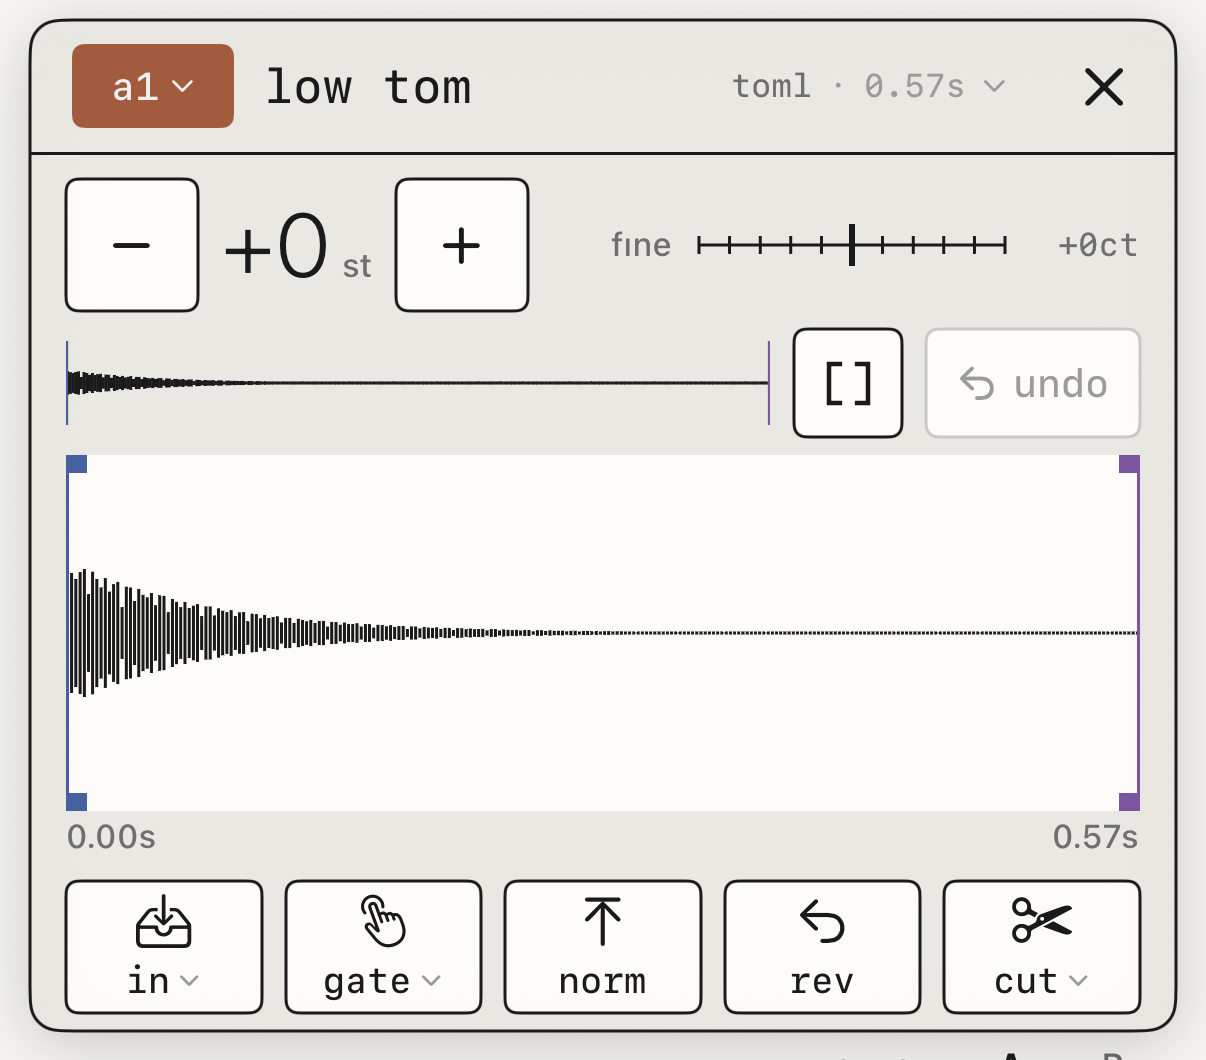
Task: Expand the tom1 0.57s sample dropdown
Action: tap(868, 86)
